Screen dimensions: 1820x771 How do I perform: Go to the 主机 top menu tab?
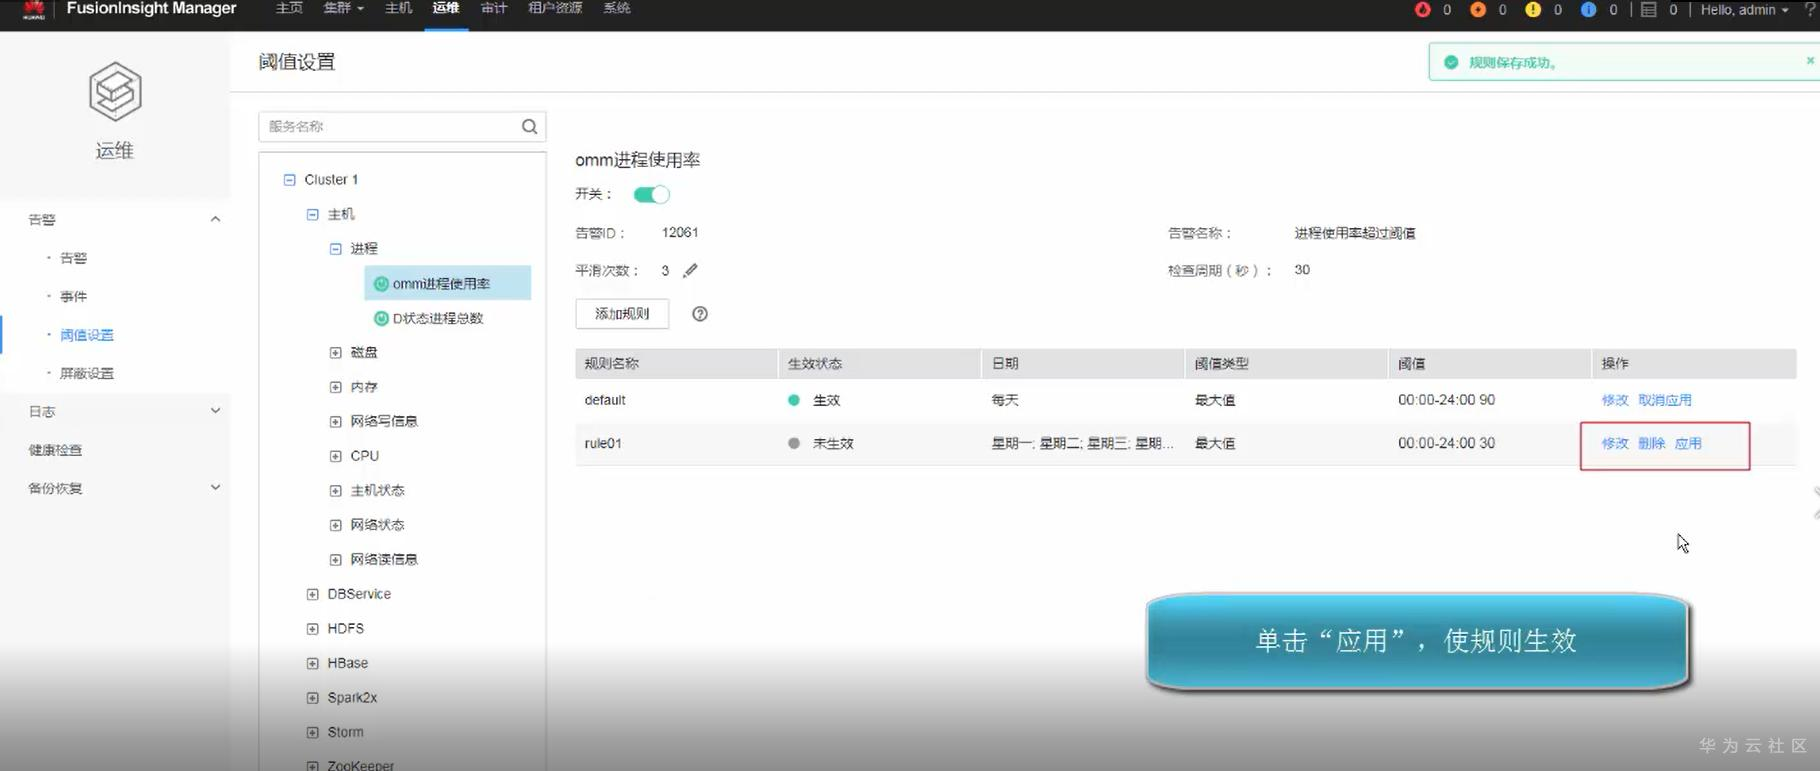(398, 9)
